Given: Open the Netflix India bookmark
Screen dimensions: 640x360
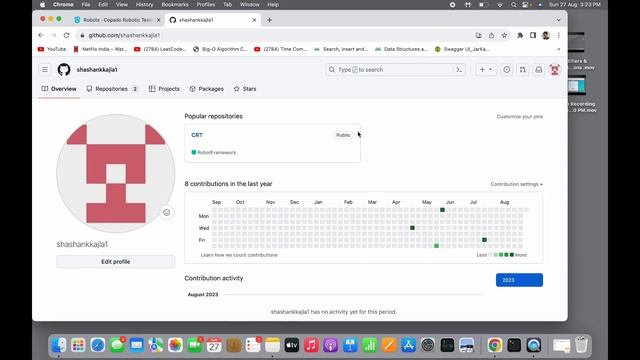Looking at the screenshot, I should 100,49.
